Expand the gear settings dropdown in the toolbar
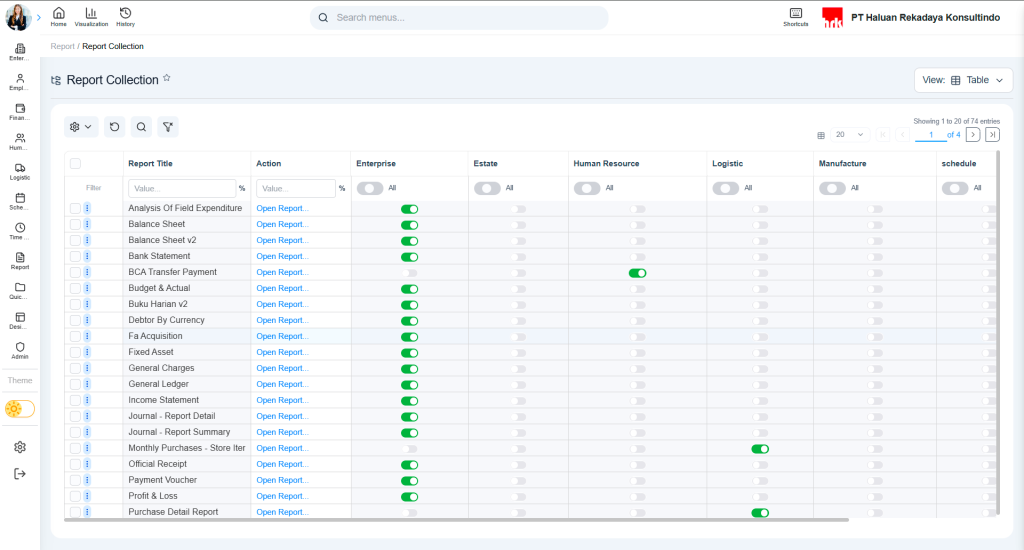The height and width of the screenshot is (550, 1024). [x=82, y=127]
